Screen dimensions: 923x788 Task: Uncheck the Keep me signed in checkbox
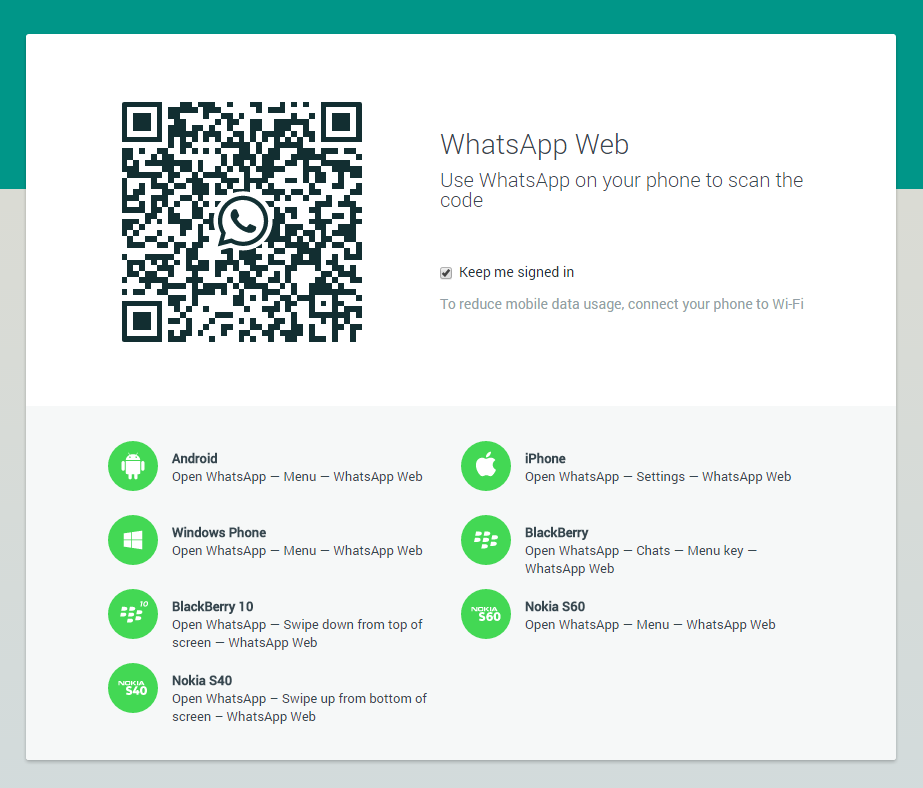click(x=445, y=272)
